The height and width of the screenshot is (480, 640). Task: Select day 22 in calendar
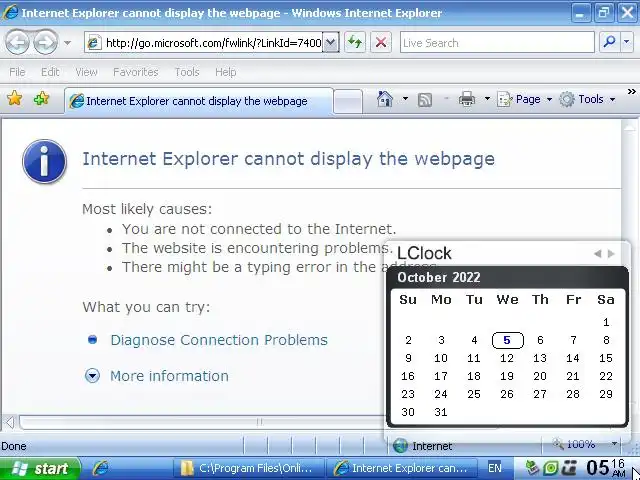tap(606, 376)
